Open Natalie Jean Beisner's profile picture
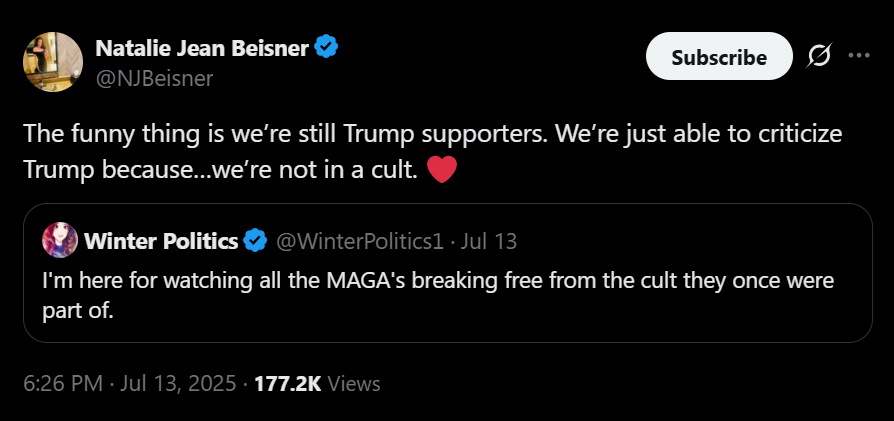 coord(53,62)
